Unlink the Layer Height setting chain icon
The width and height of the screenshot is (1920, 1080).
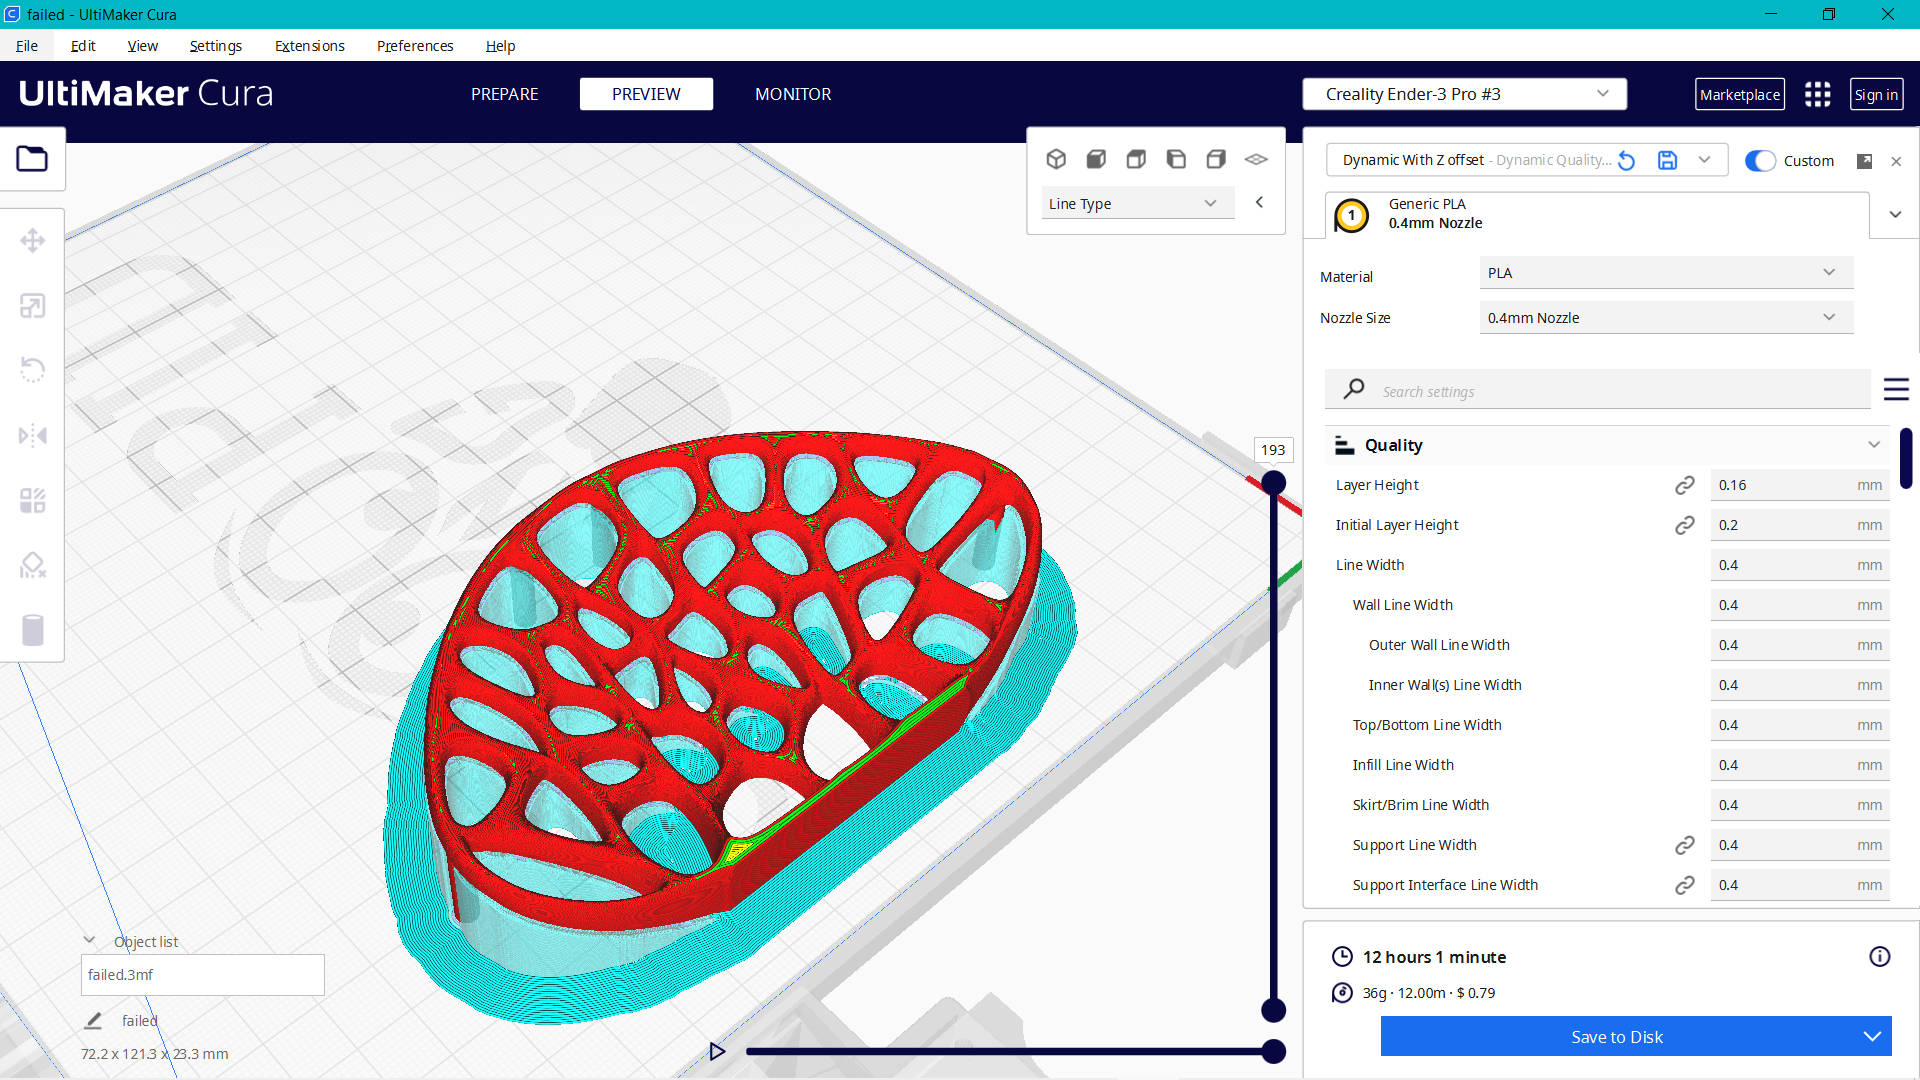point(1685,485)
